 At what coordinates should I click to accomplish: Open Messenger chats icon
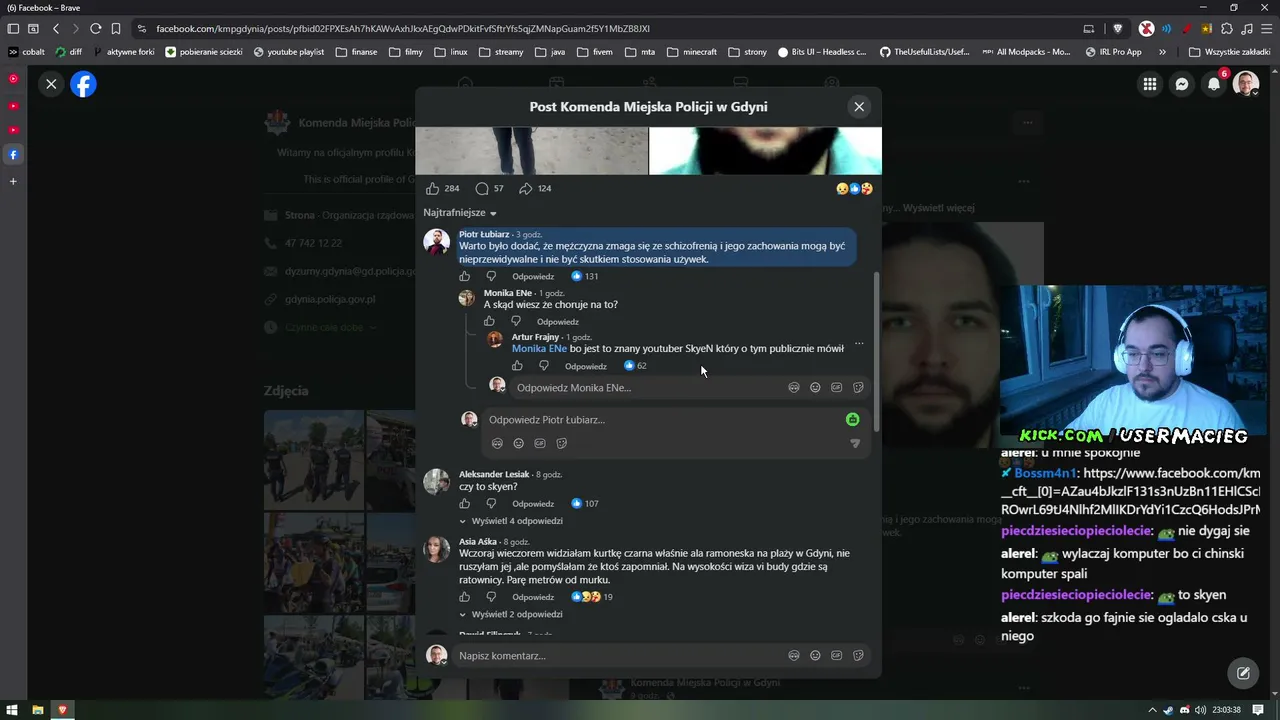pyautogui.click(x=1182, y=85)
